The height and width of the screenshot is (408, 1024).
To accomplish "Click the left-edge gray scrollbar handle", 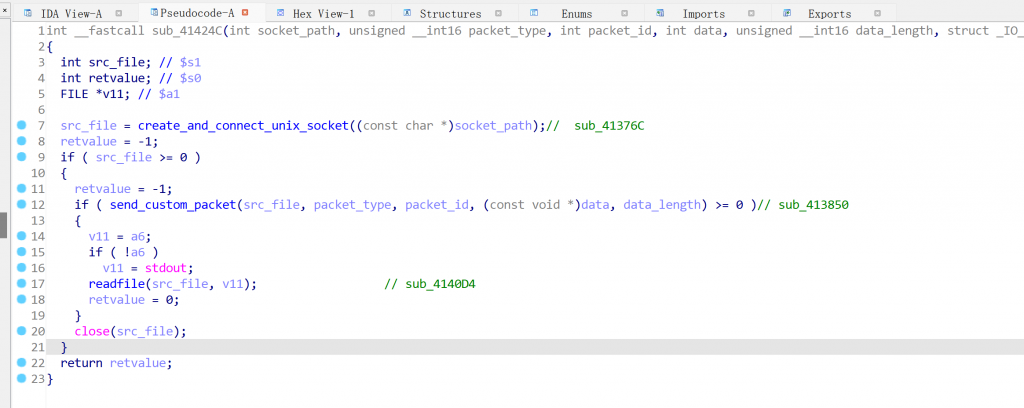I will [3, 225].
